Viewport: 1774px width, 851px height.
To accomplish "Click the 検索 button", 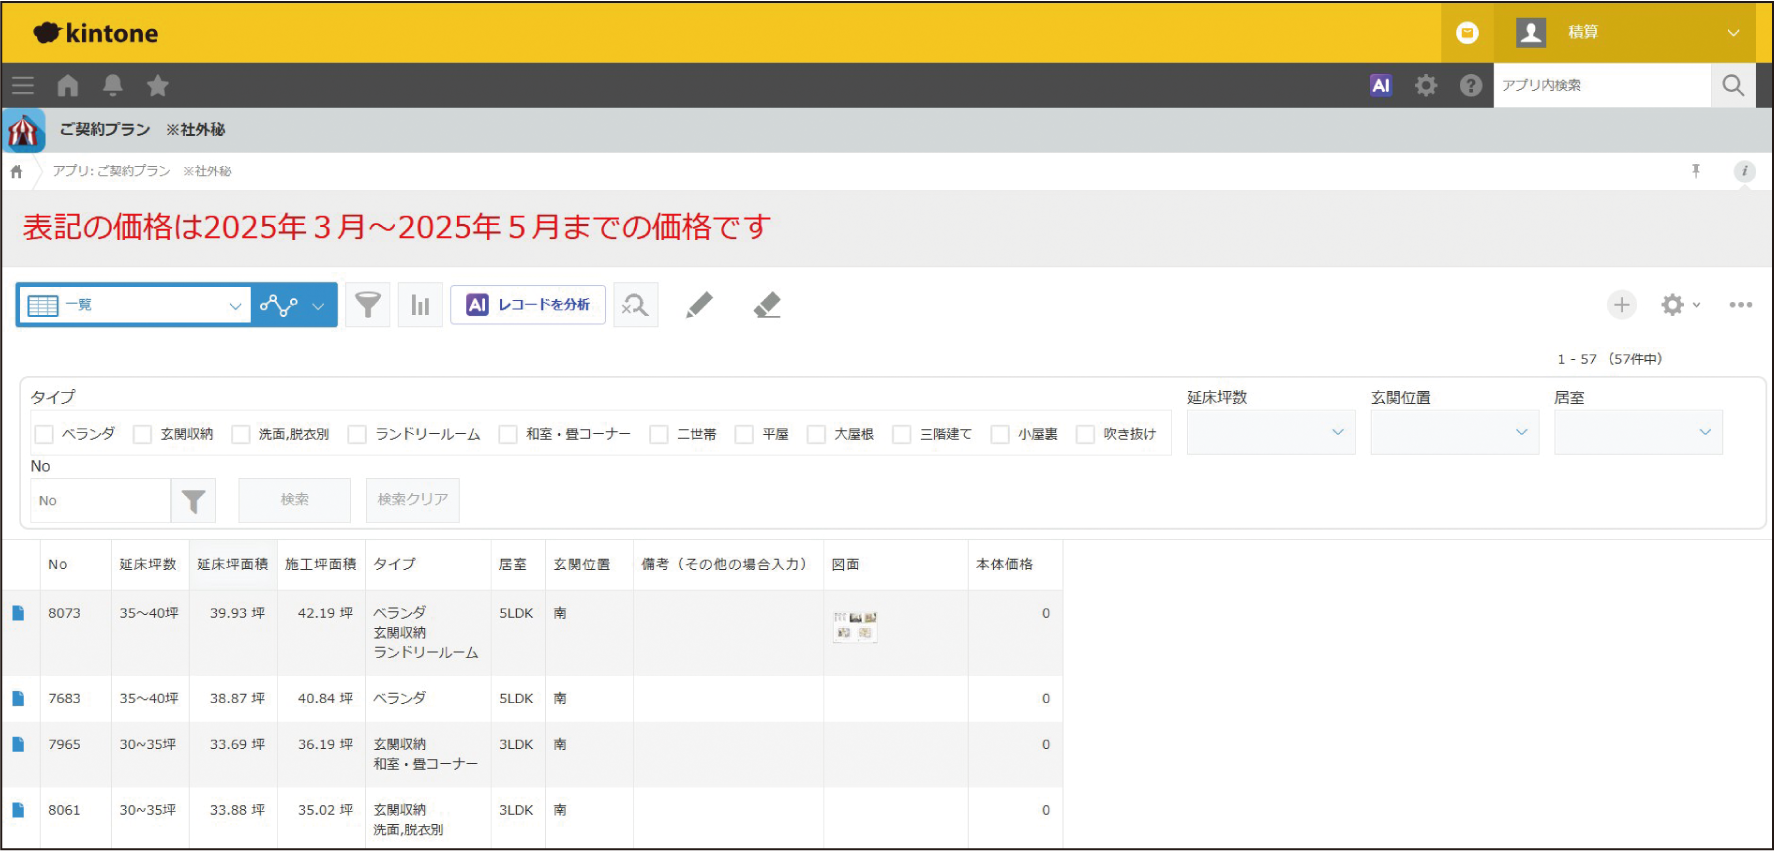I will pyautogui.click(x=295, y=500).
